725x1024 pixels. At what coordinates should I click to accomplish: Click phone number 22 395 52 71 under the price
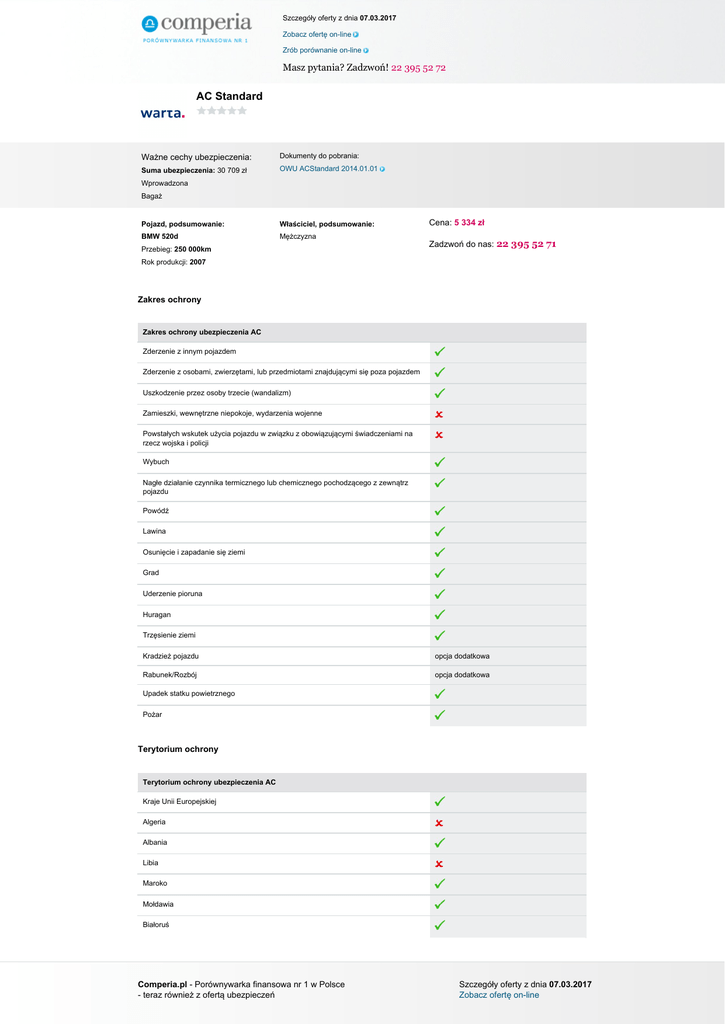[x=526, y=244]
